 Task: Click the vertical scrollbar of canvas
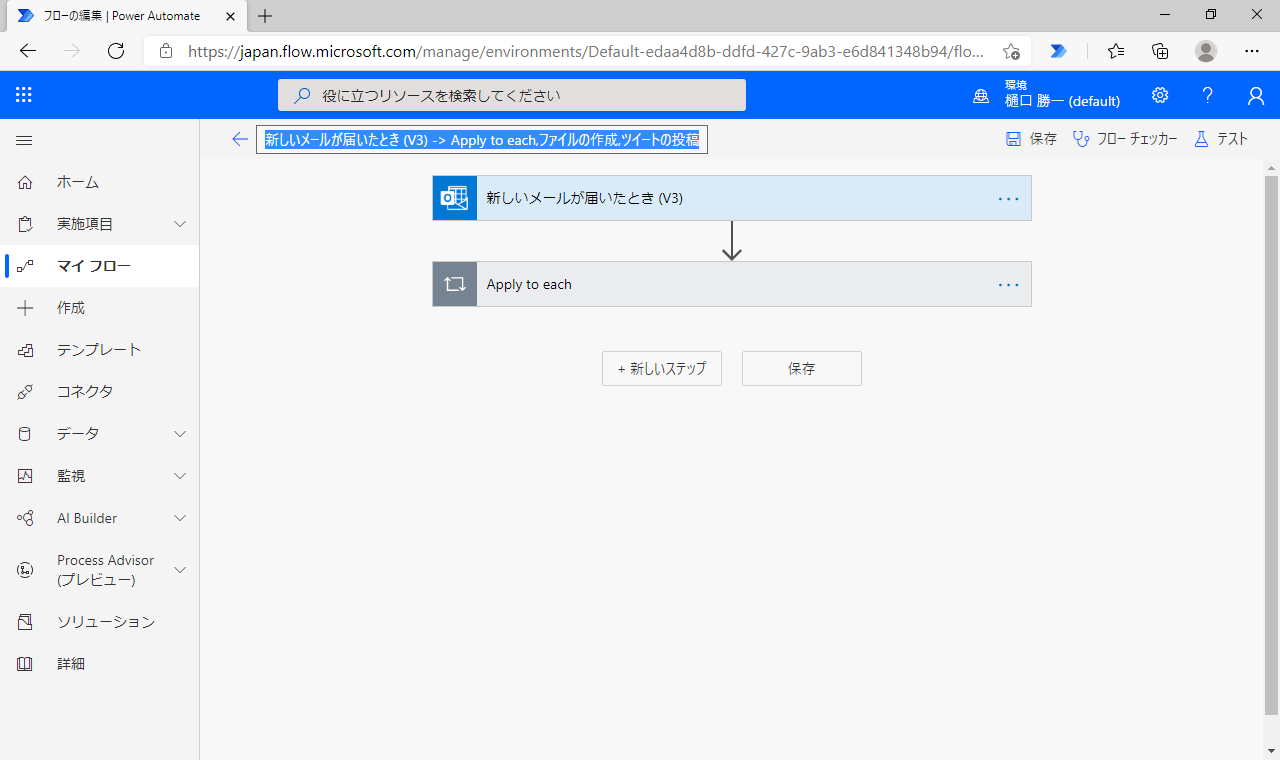[1271, 446]
